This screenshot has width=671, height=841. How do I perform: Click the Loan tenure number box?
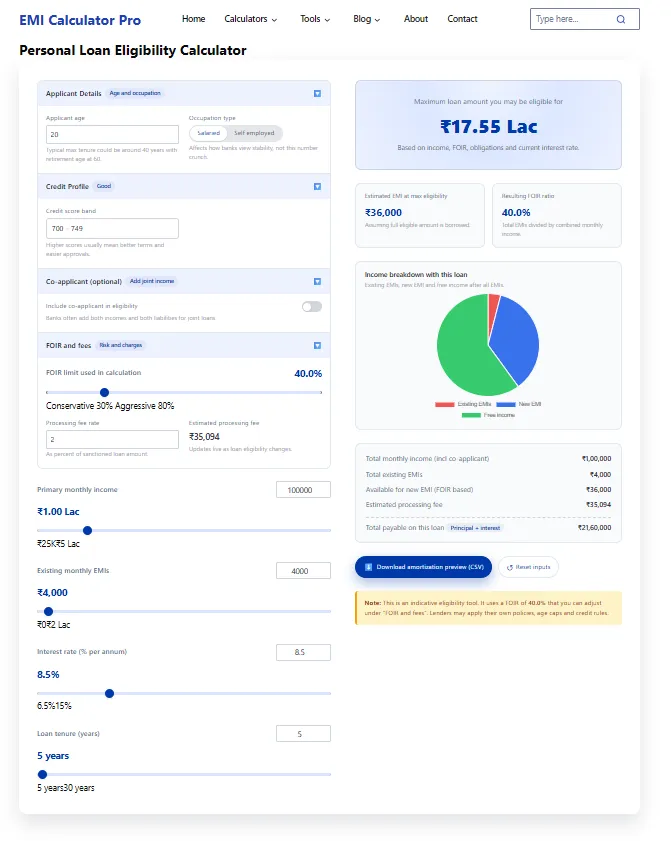coord(303,734)
